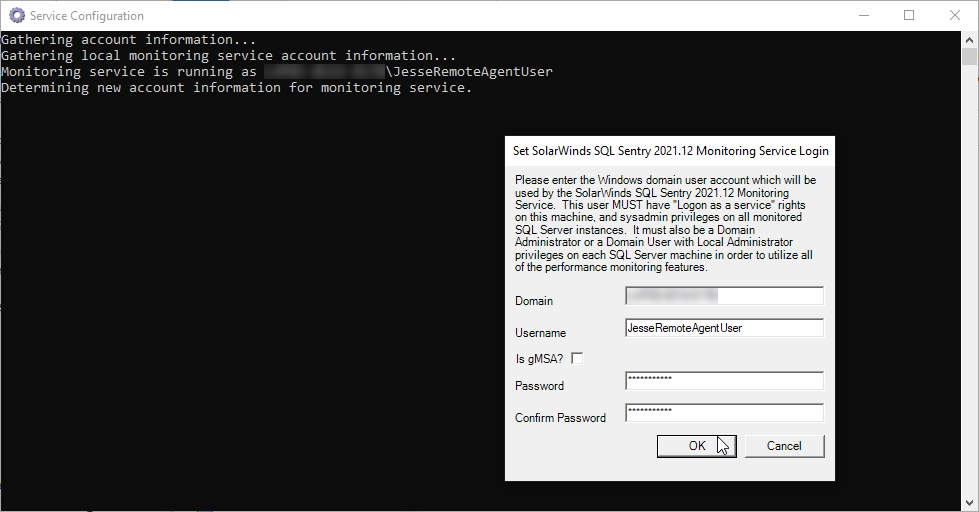The height and width of the screenshot is (512, 979).
Task: Enable the Is gMSA checkbox
Action: [x=577, y=358]
